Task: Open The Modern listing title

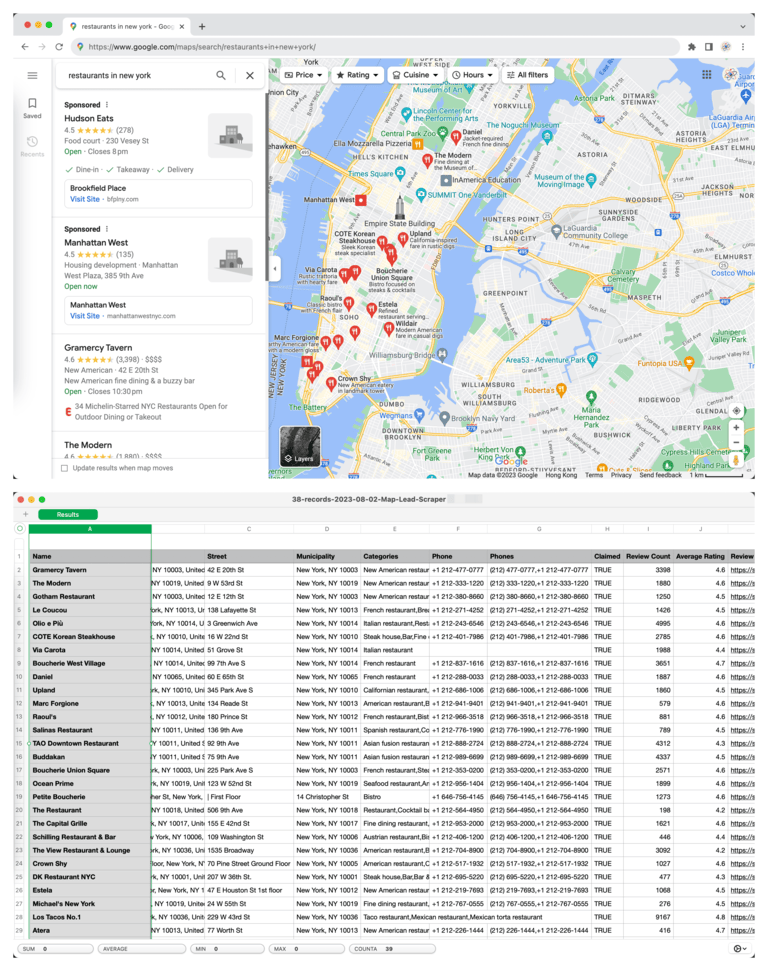Action: (x=88, y=445)
